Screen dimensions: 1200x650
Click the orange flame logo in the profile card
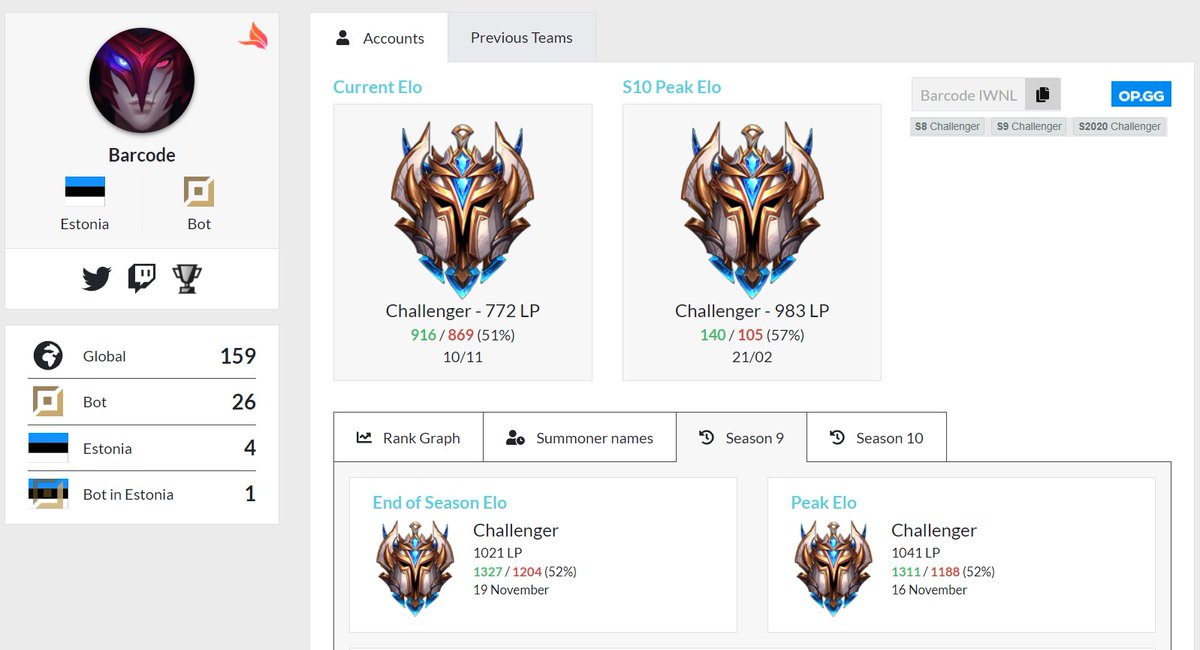click(x=253, y=36)
